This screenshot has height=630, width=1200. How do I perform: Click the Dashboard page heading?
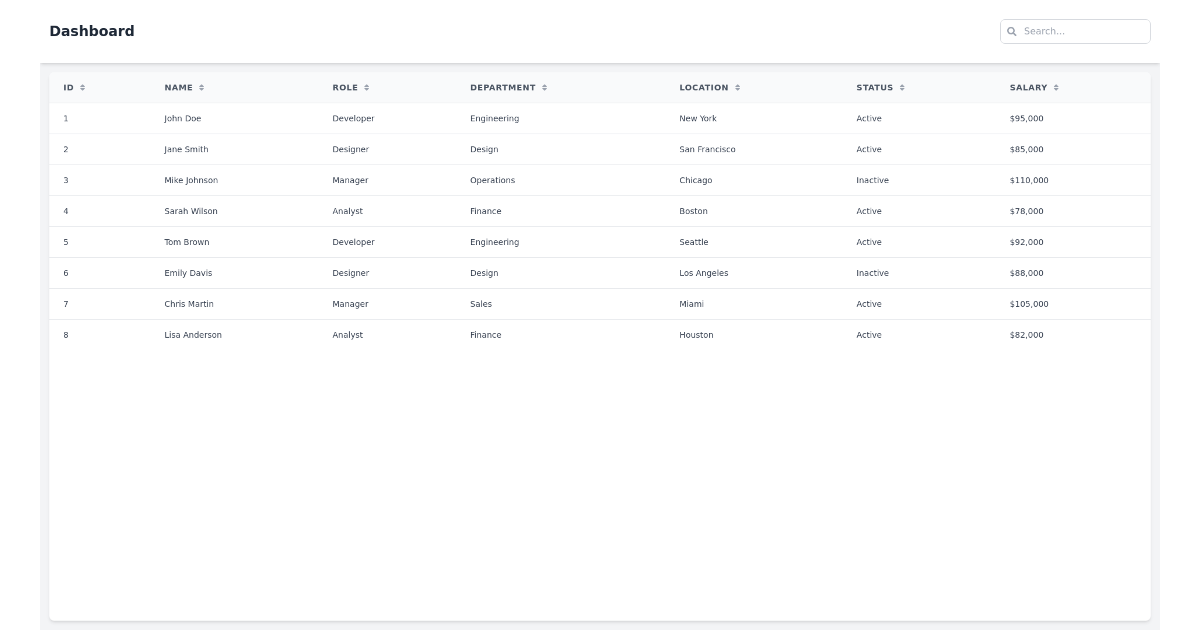pos(93,31)
